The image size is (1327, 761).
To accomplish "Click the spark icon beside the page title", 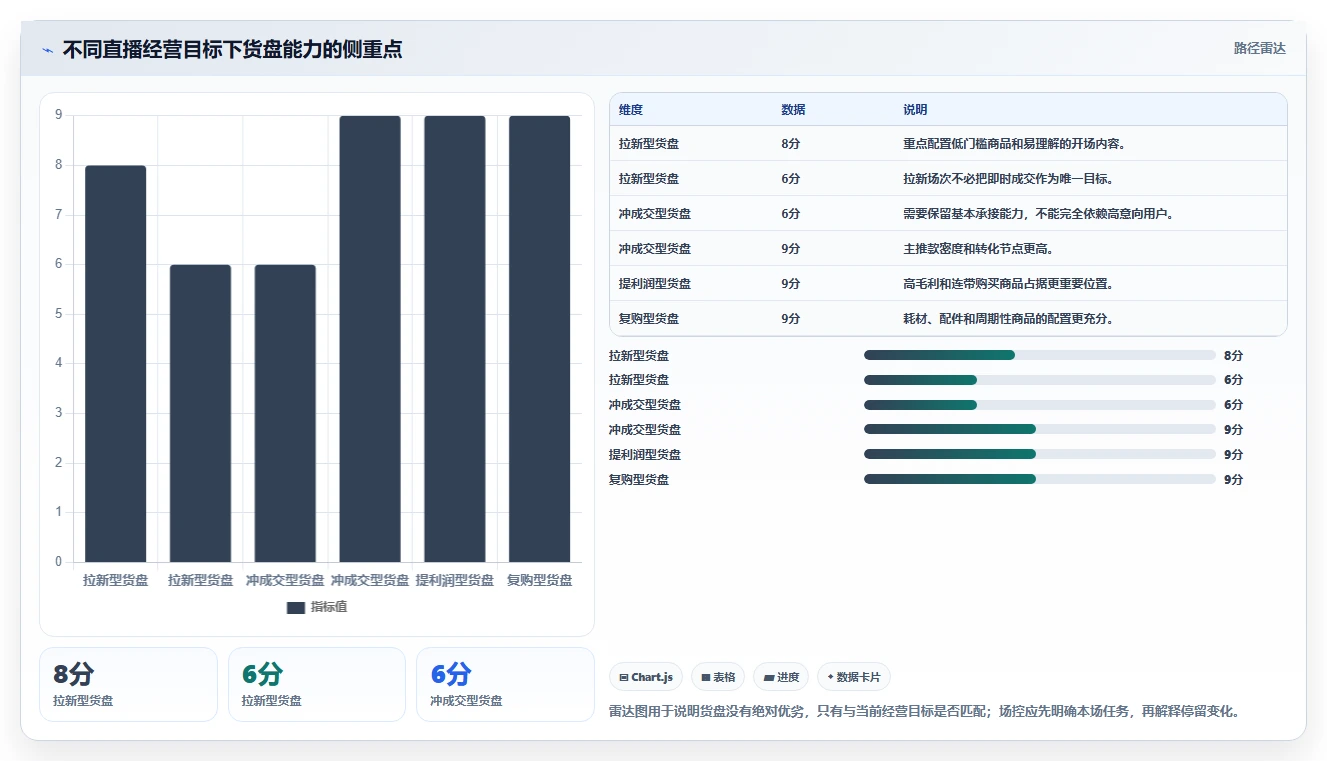I will coord(48,50).
